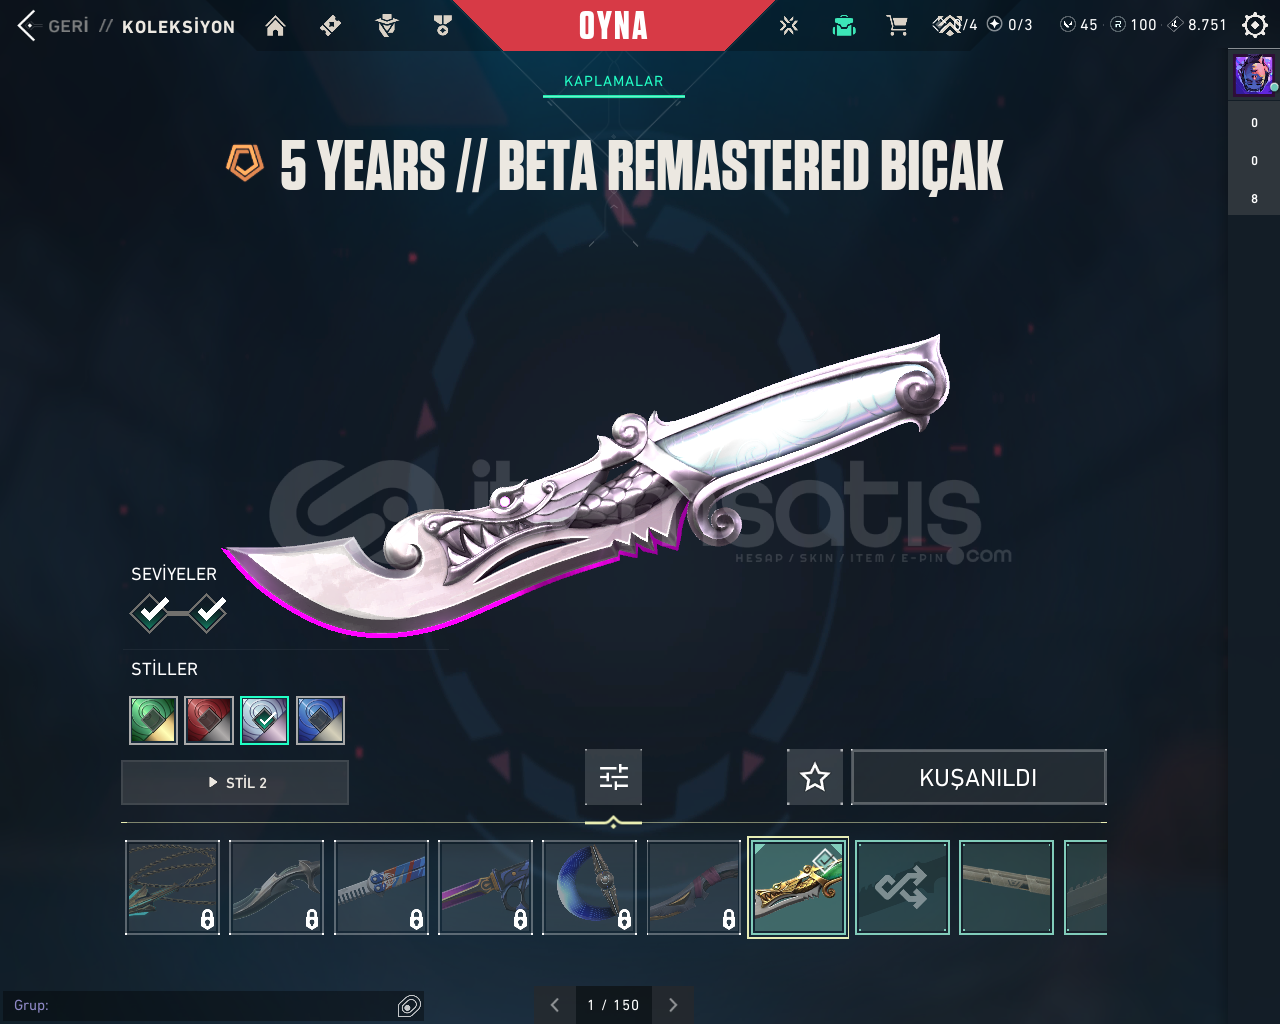This screenshot has height=1024, width=1280.
Task: Open the store shopping cart icon
Action: pos(897,26)
